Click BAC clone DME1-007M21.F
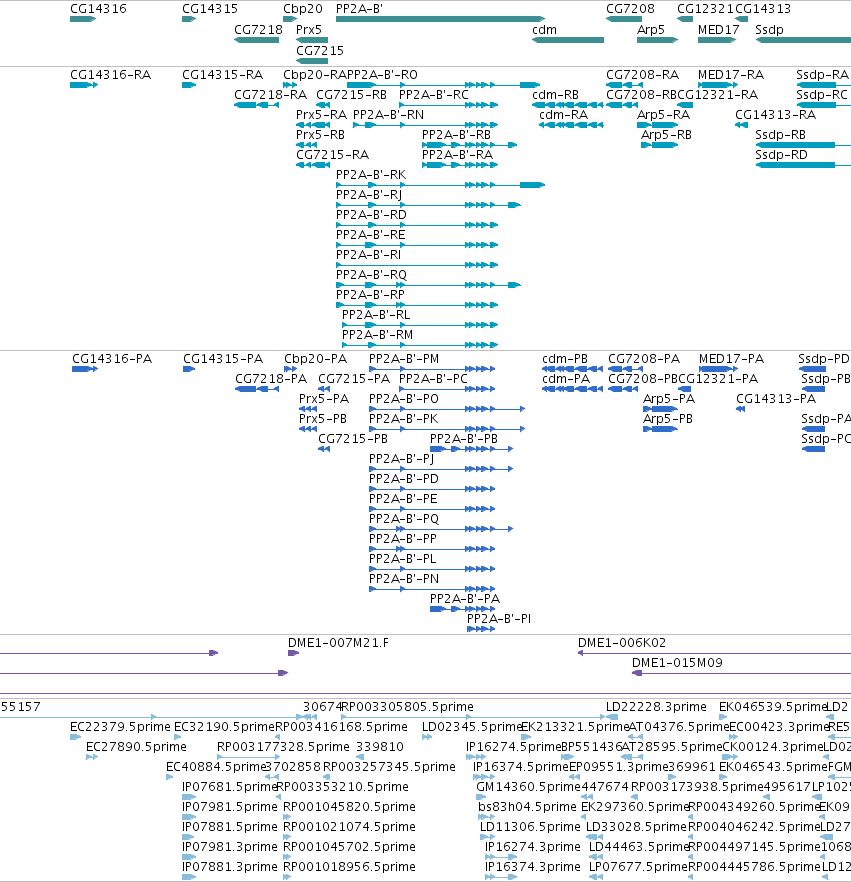Screen dimensions: 851x882 pos(294,653)
